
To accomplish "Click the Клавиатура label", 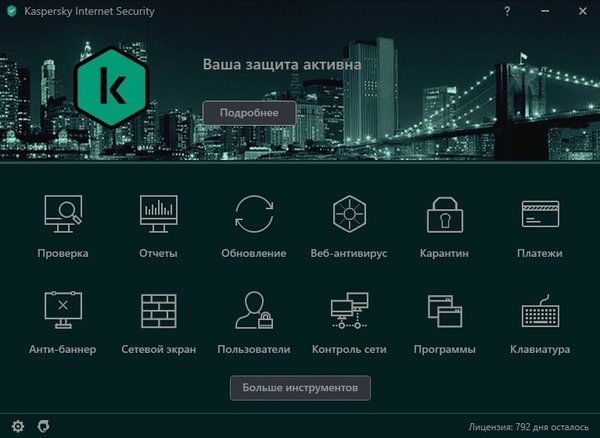I will coord(540,350).
